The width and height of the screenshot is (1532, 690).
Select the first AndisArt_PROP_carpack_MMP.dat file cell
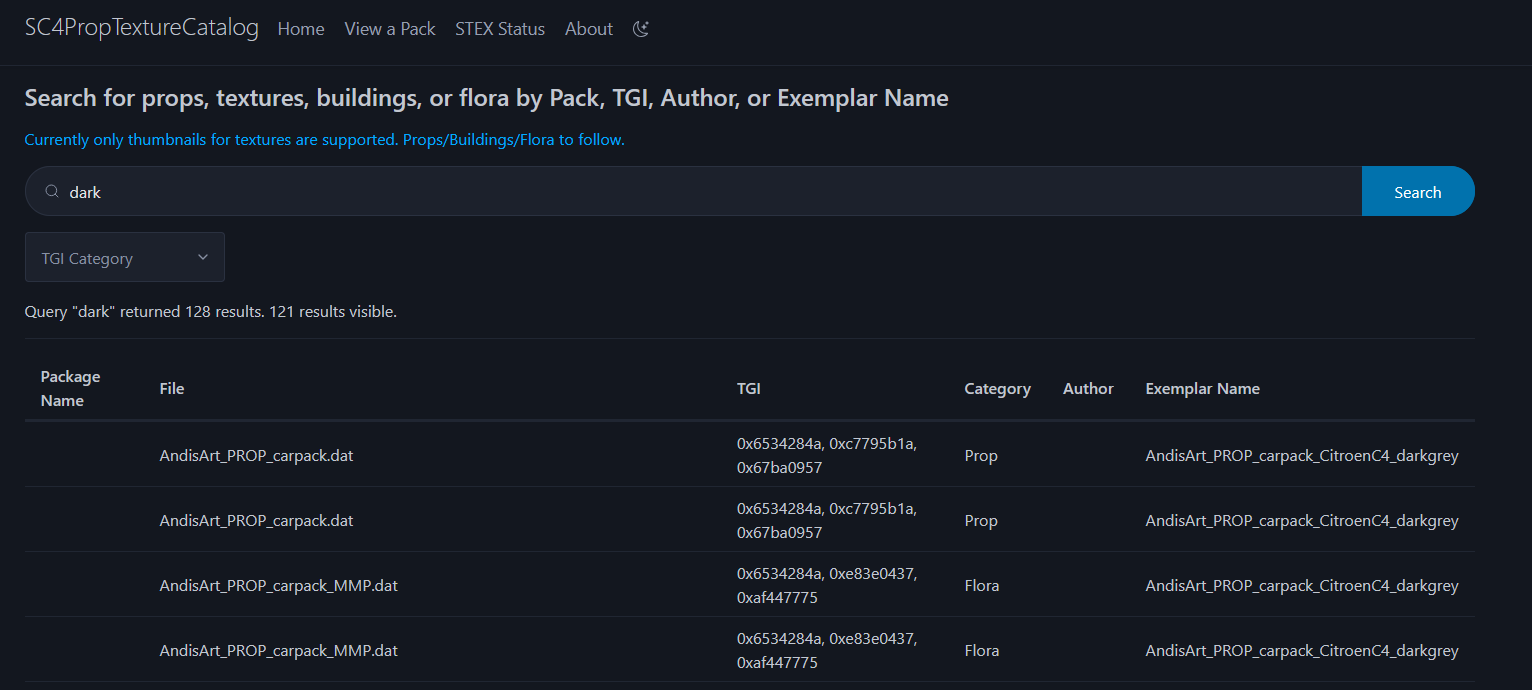click(279, 586)
